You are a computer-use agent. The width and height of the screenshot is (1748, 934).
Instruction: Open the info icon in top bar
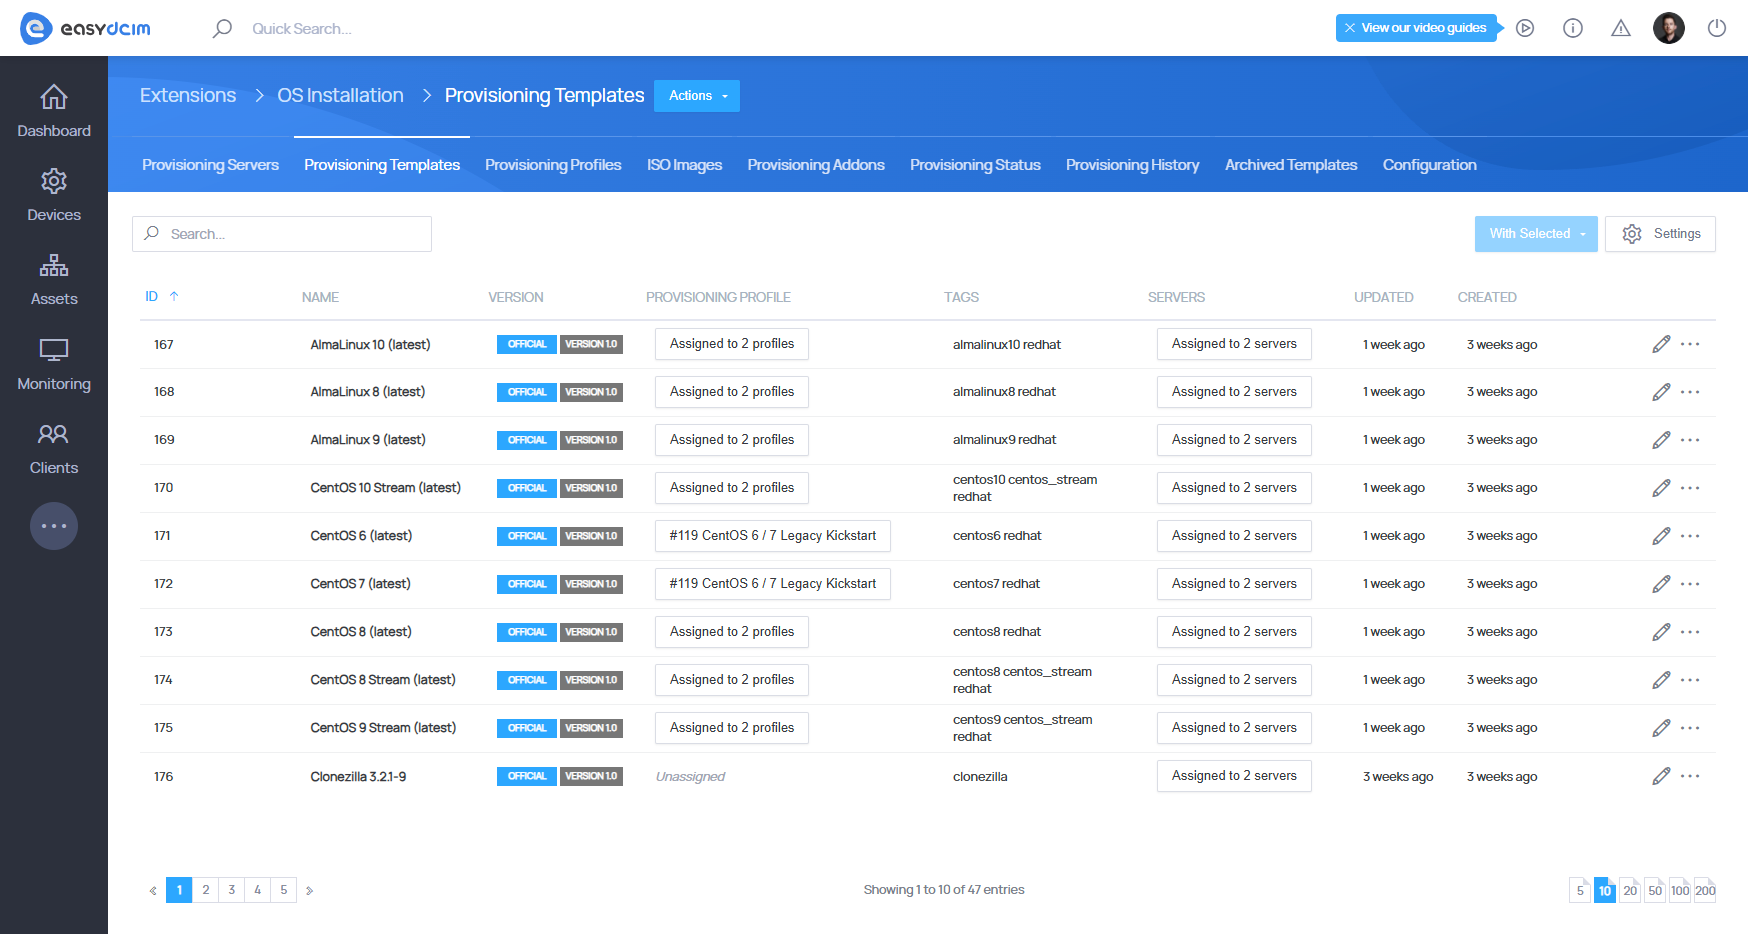pos(1572,28)
